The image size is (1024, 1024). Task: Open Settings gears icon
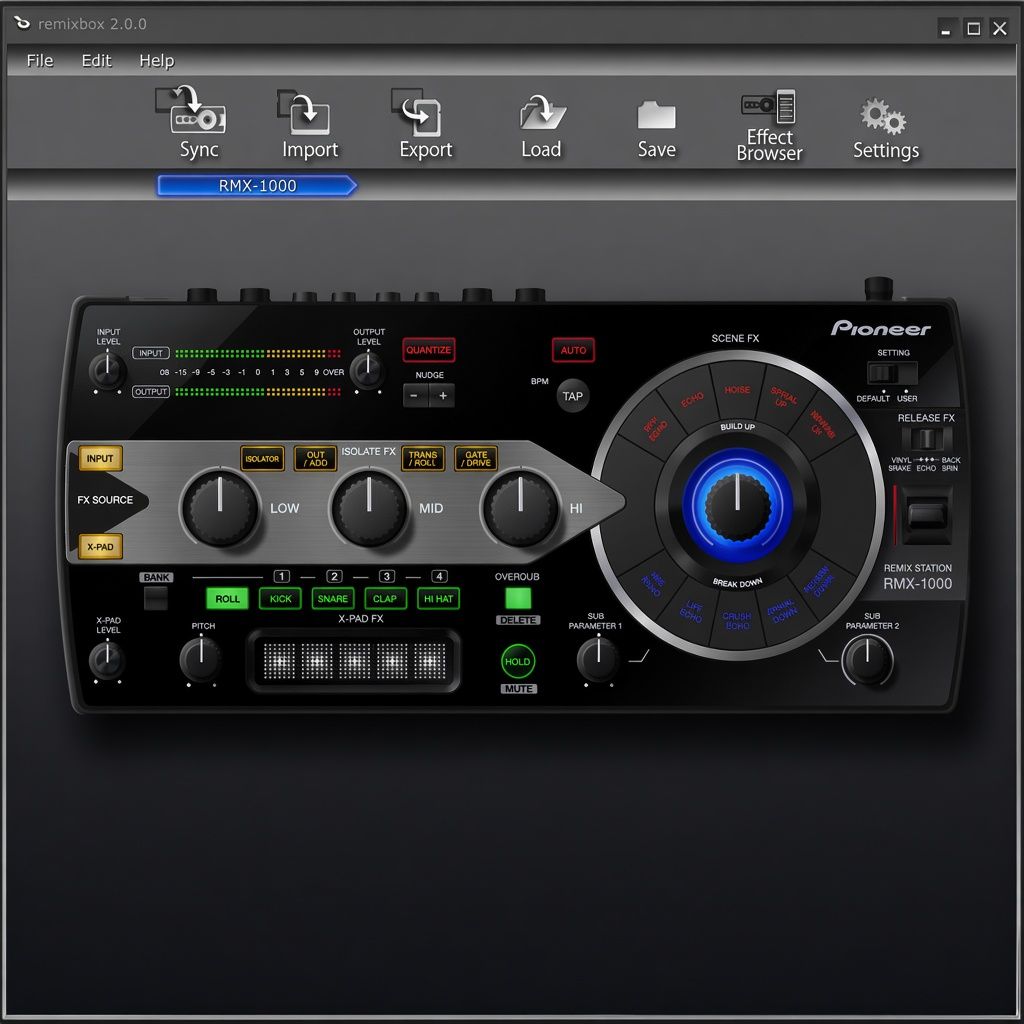coord(886,129)
